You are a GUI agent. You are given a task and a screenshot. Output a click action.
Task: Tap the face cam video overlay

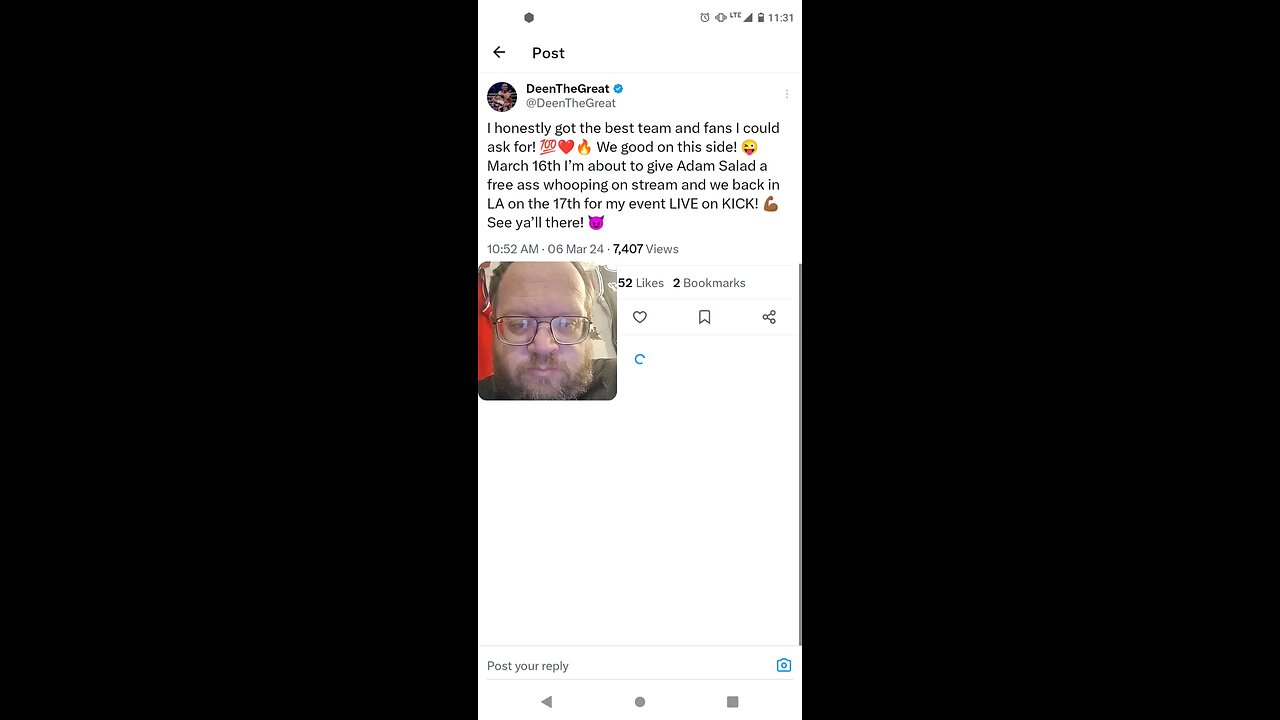point(547,331)
